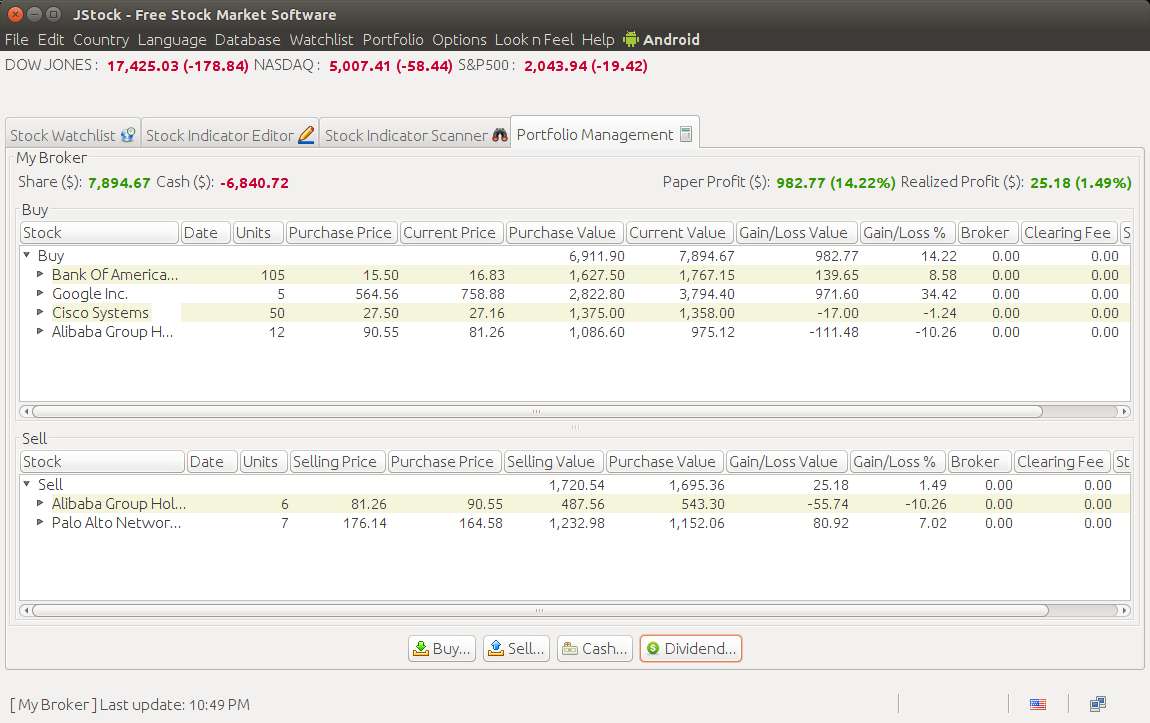Click Google Inc. current value 3,794.40

pos(706,294)
